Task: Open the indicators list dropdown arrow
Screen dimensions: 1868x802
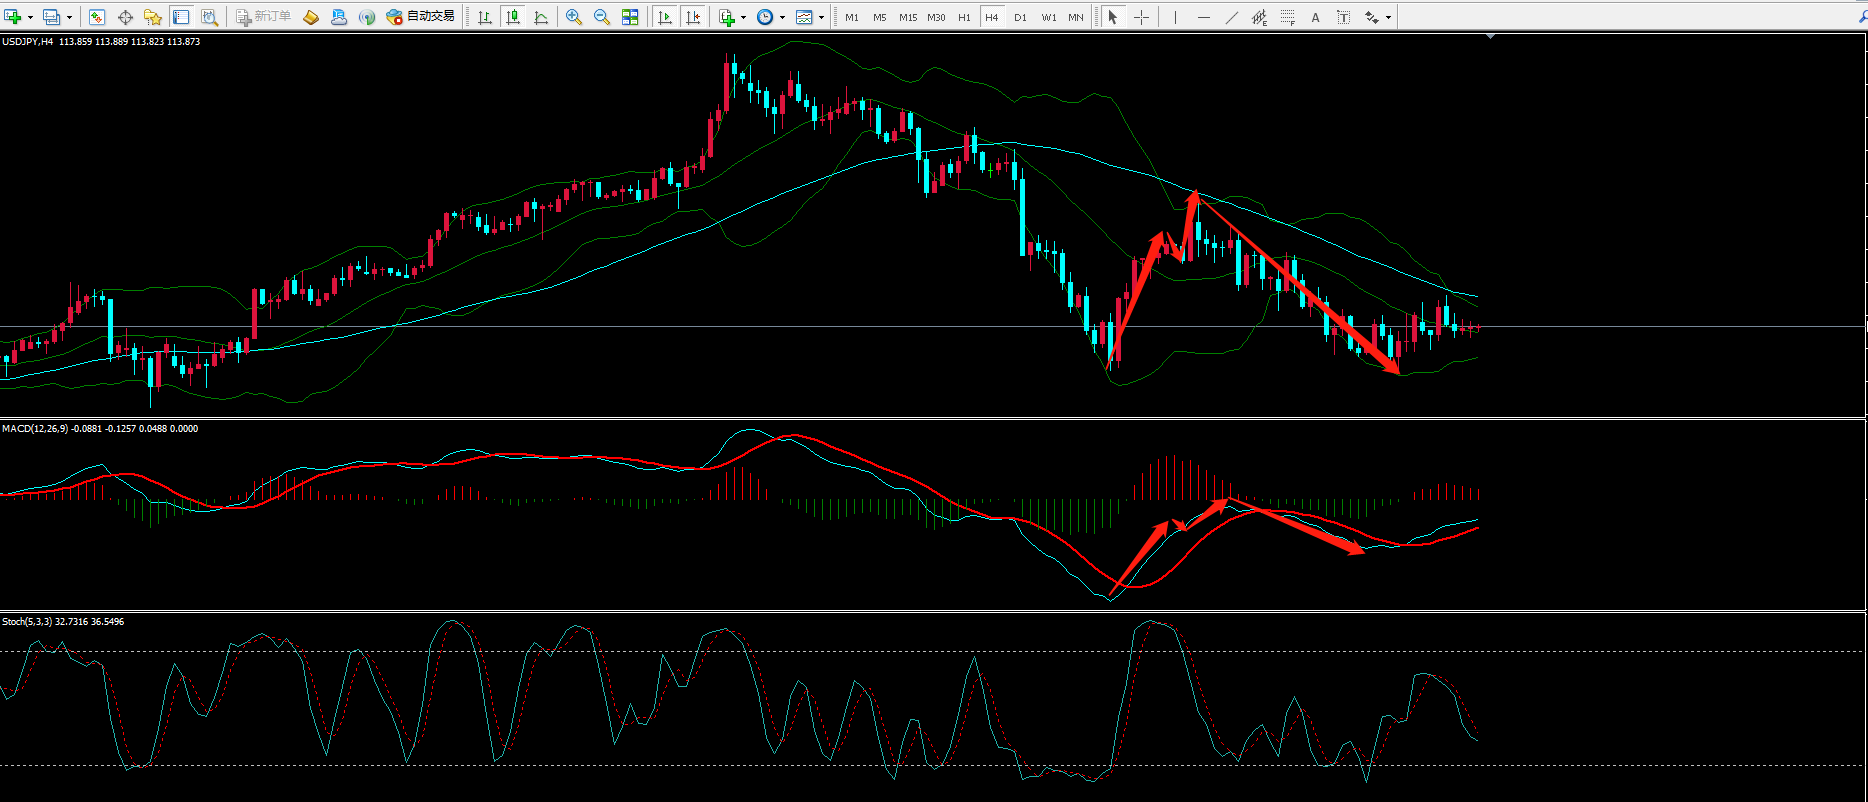Action: (742, 17)
